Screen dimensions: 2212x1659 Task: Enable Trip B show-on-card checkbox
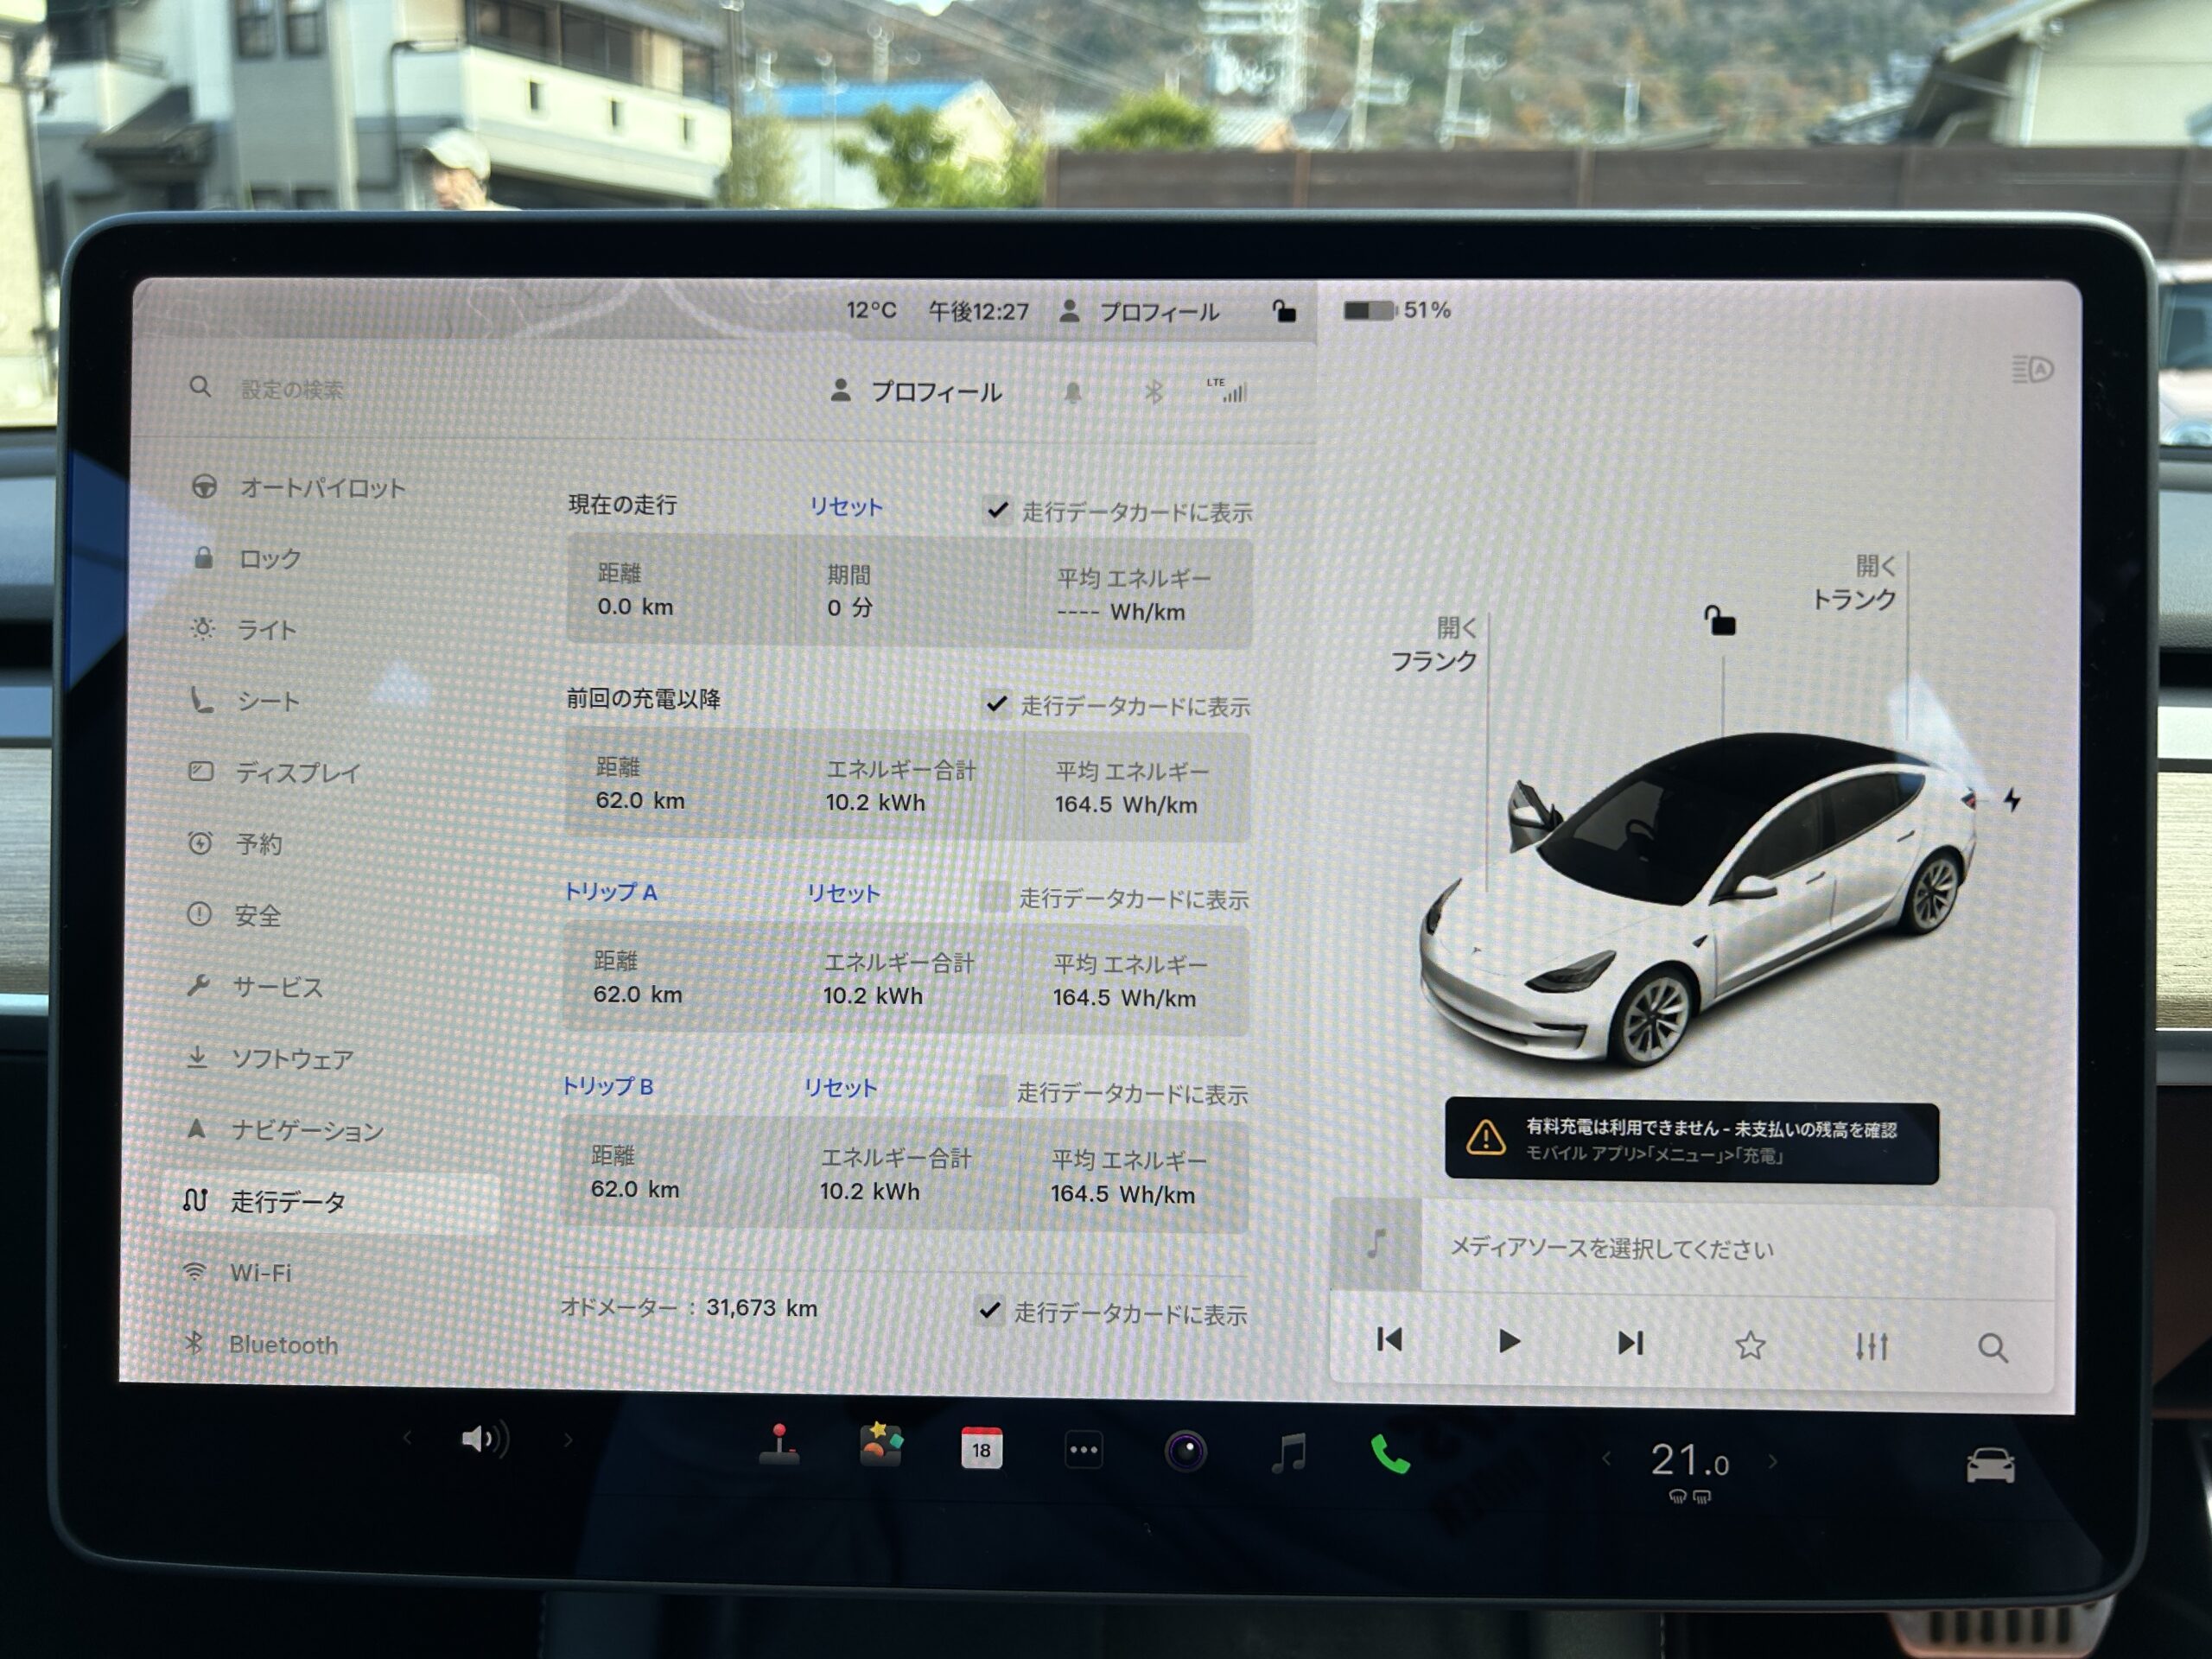(991, 1091)
